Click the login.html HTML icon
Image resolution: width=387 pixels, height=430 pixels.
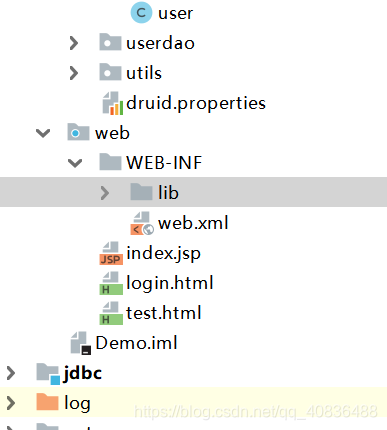[x=111, y=283]
